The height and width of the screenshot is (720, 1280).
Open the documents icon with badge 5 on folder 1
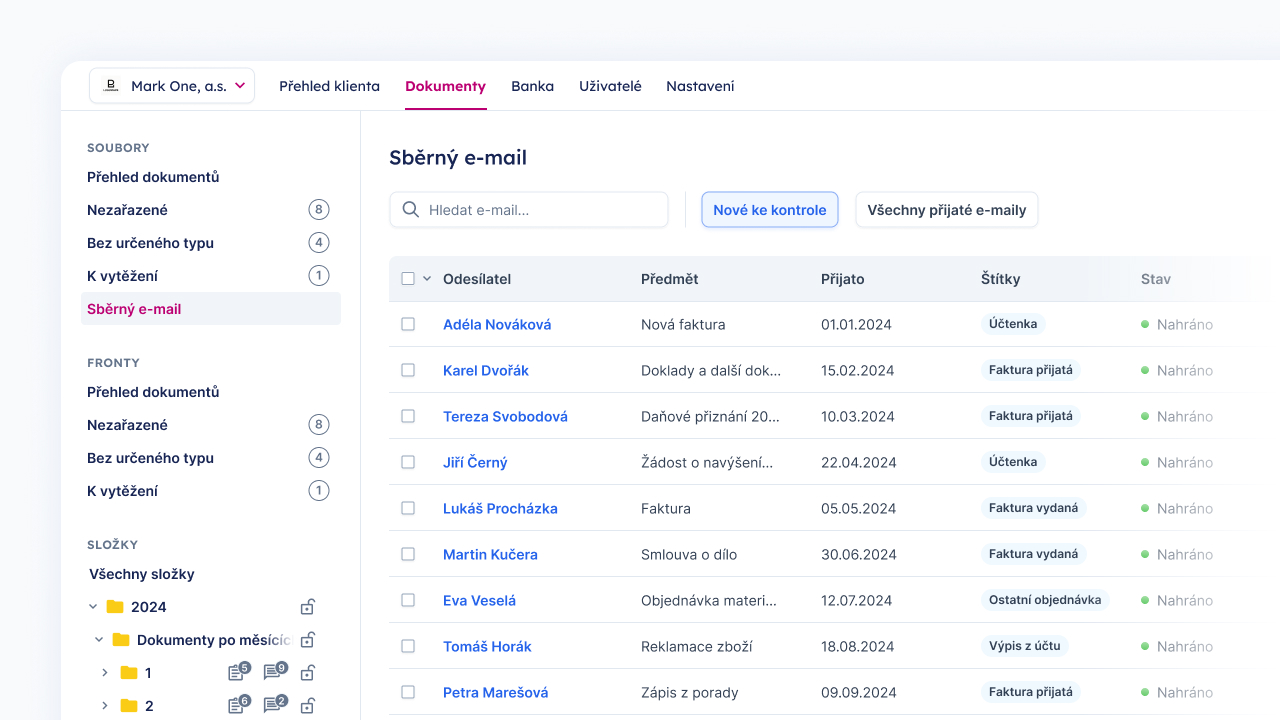click(238, 673)
